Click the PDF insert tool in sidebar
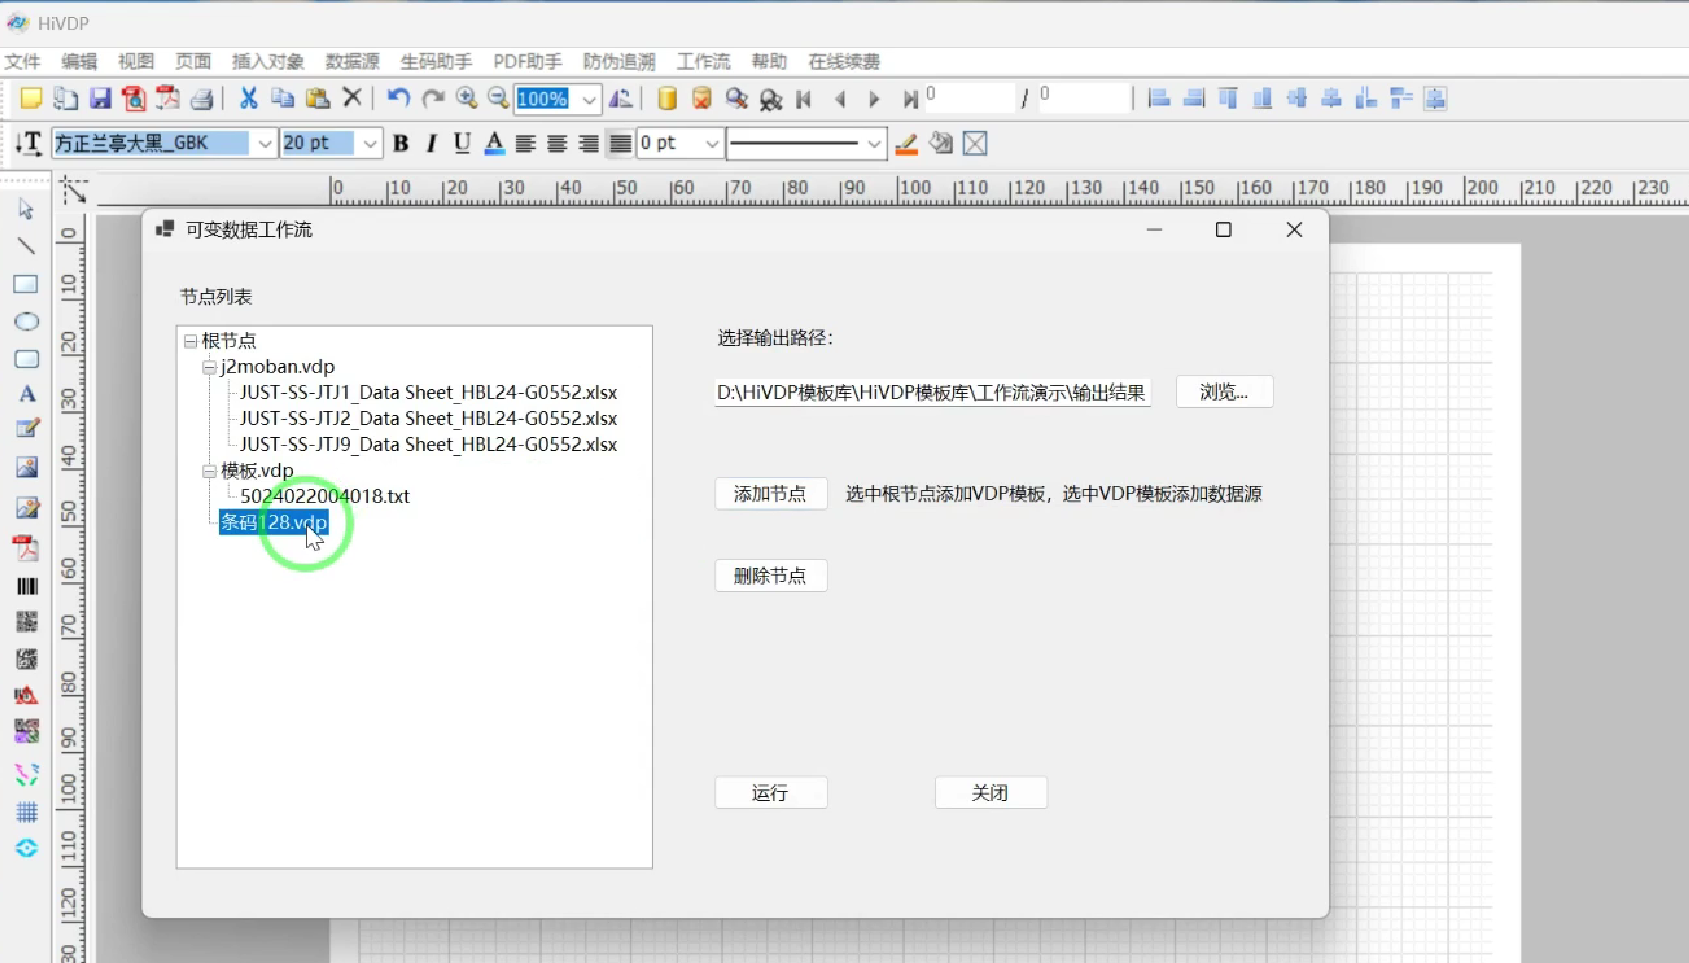1689x963 pixels. click(x=26, y=548)
